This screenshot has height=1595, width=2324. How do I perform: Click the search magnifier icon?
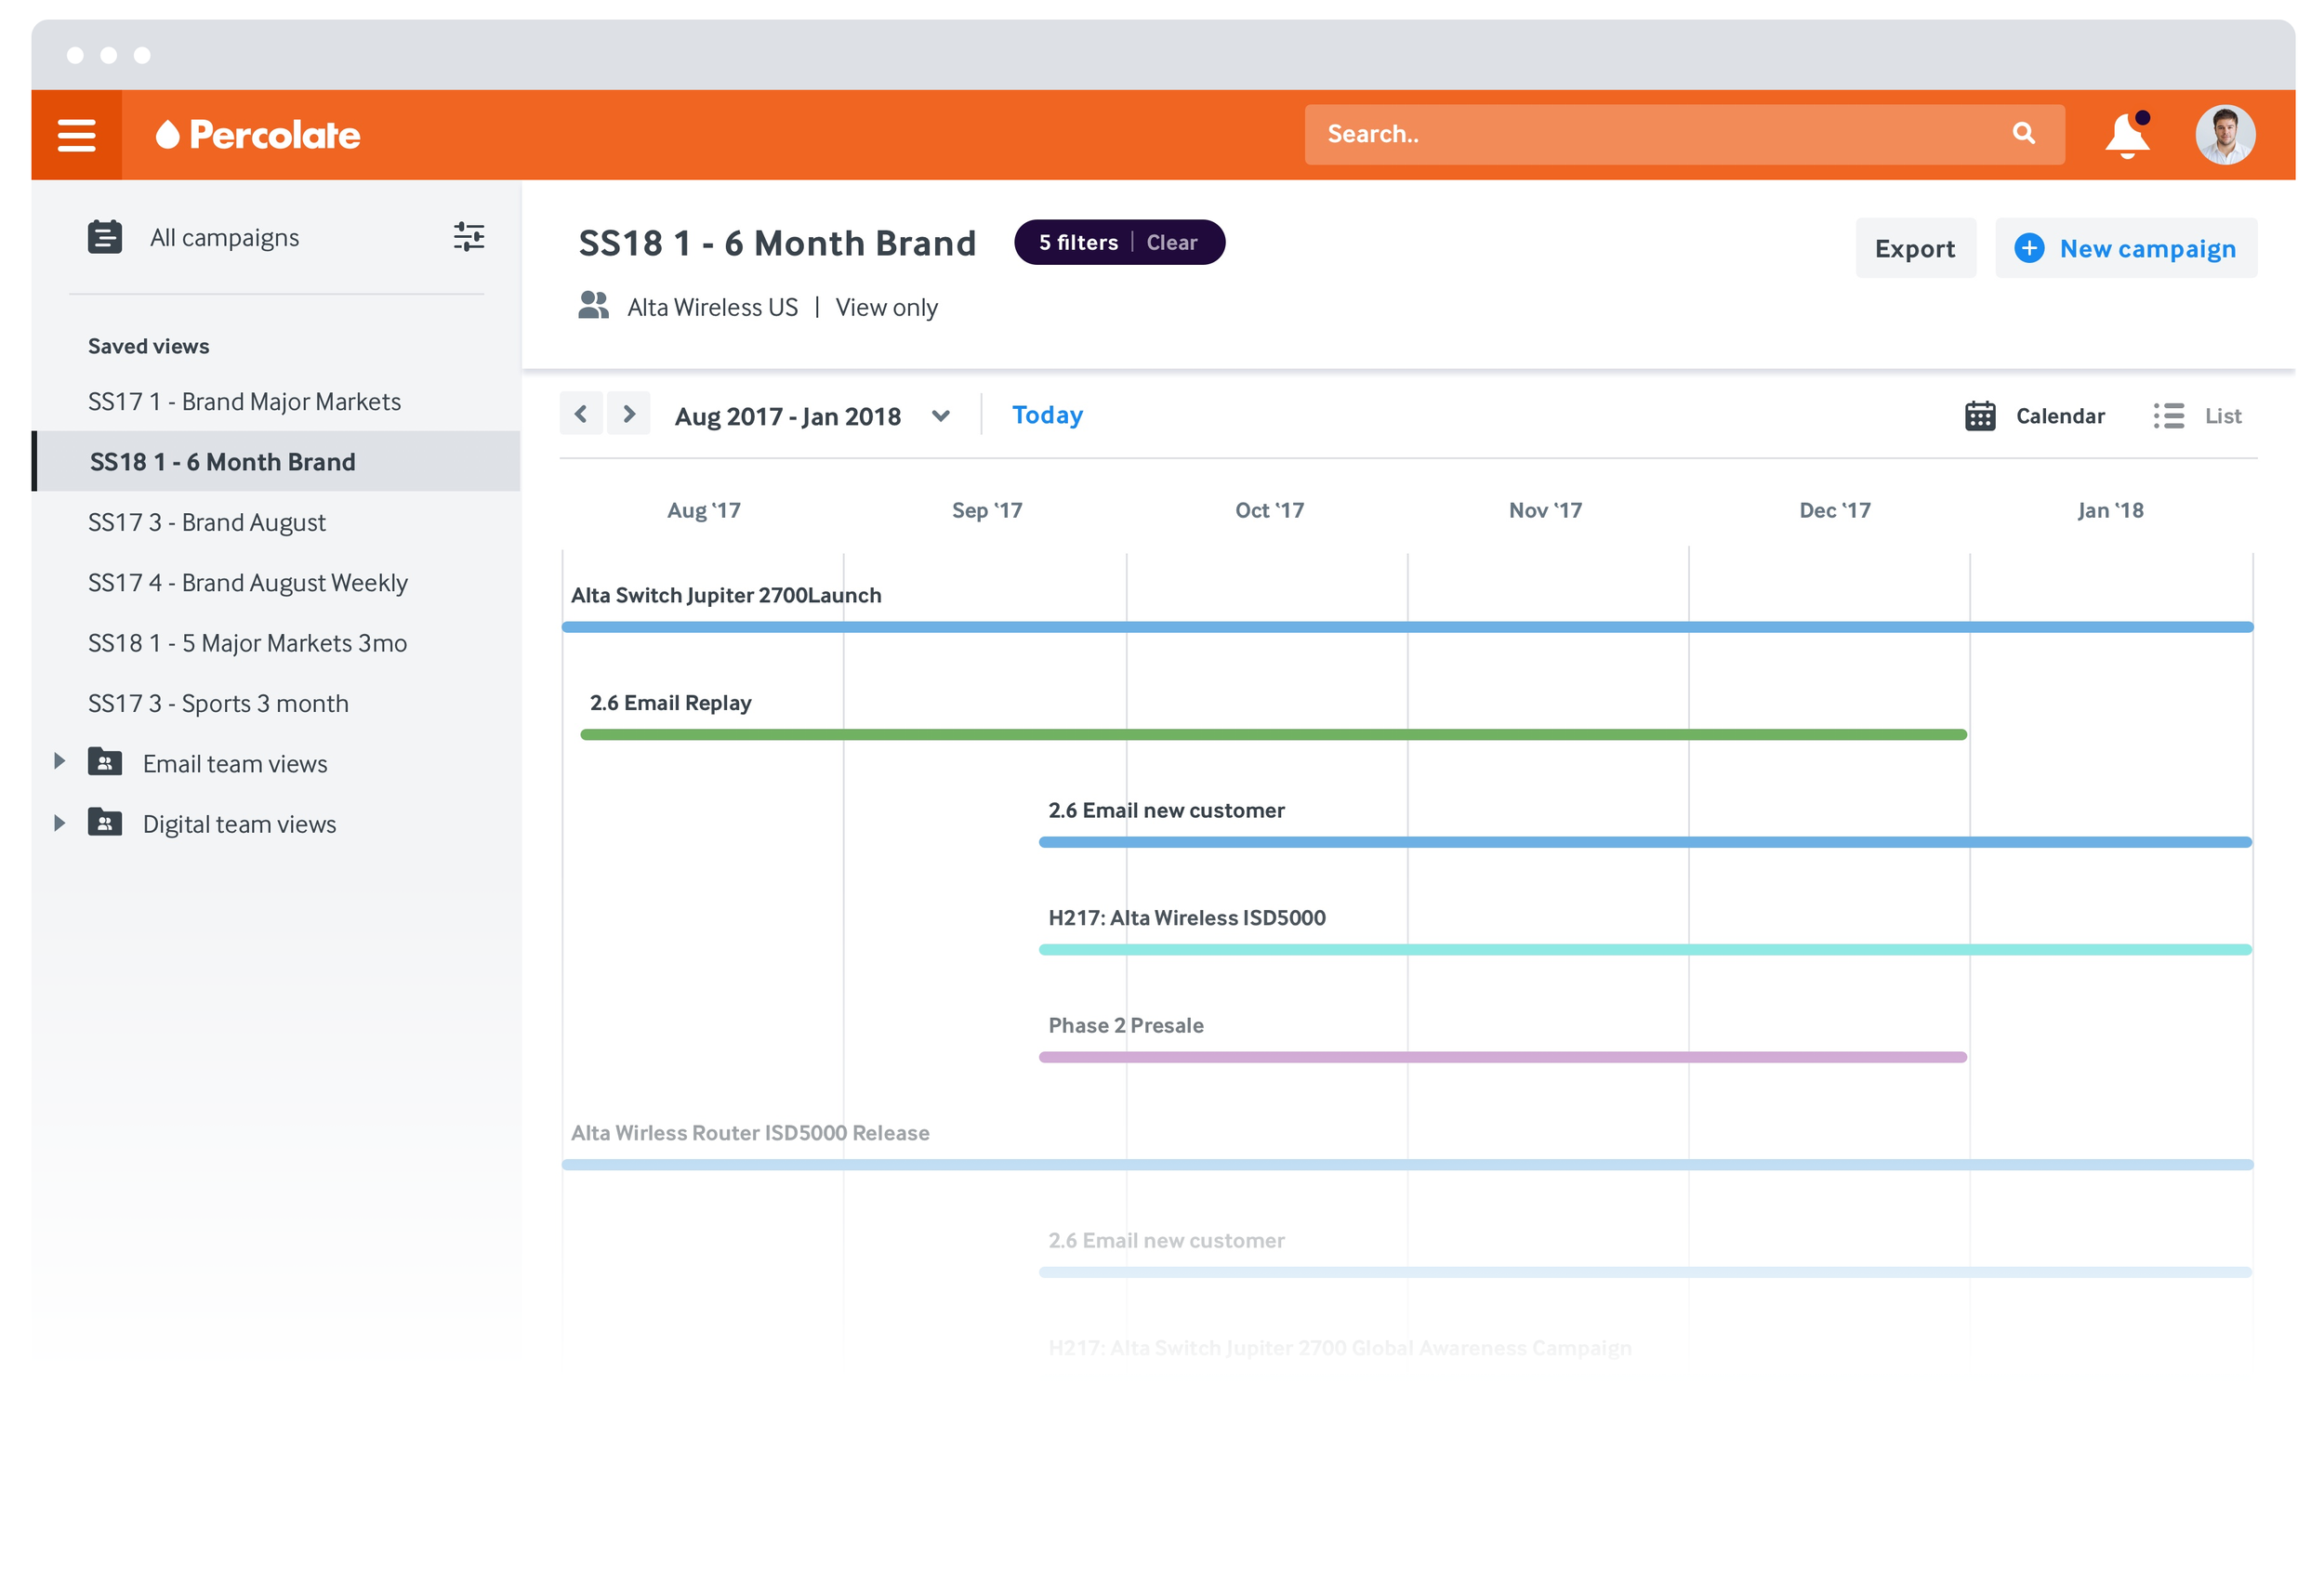2024,133
